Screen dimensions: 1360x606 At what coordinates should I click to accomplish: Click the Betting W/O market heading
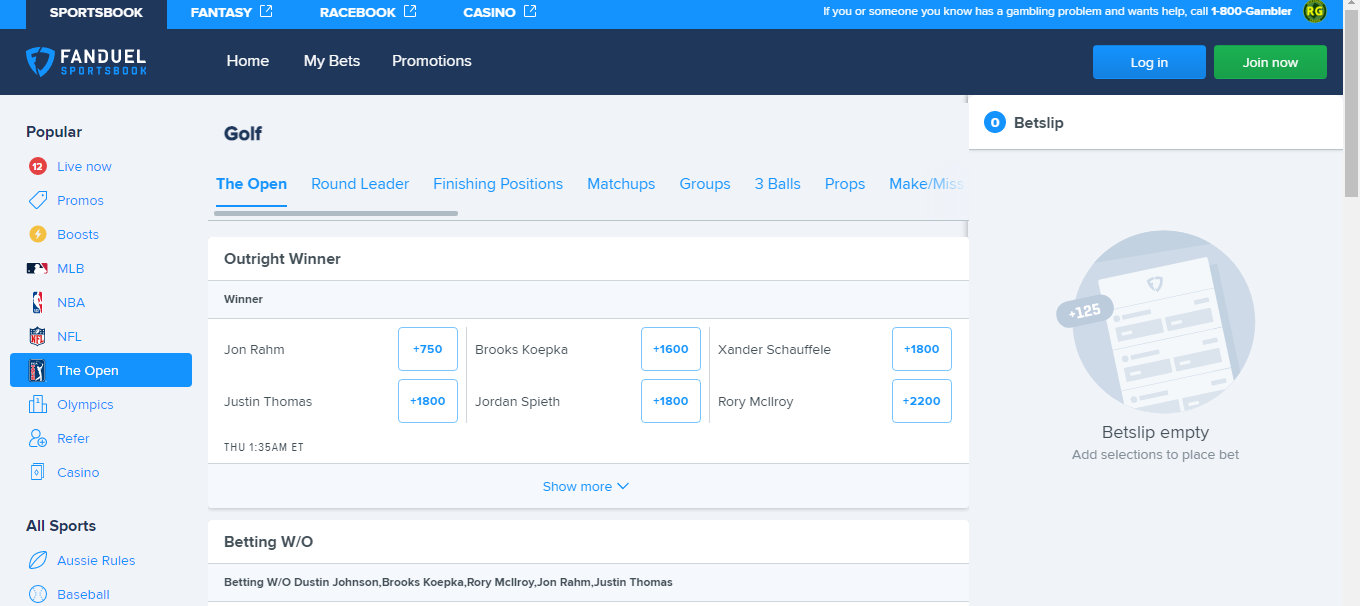click(268, 542)
